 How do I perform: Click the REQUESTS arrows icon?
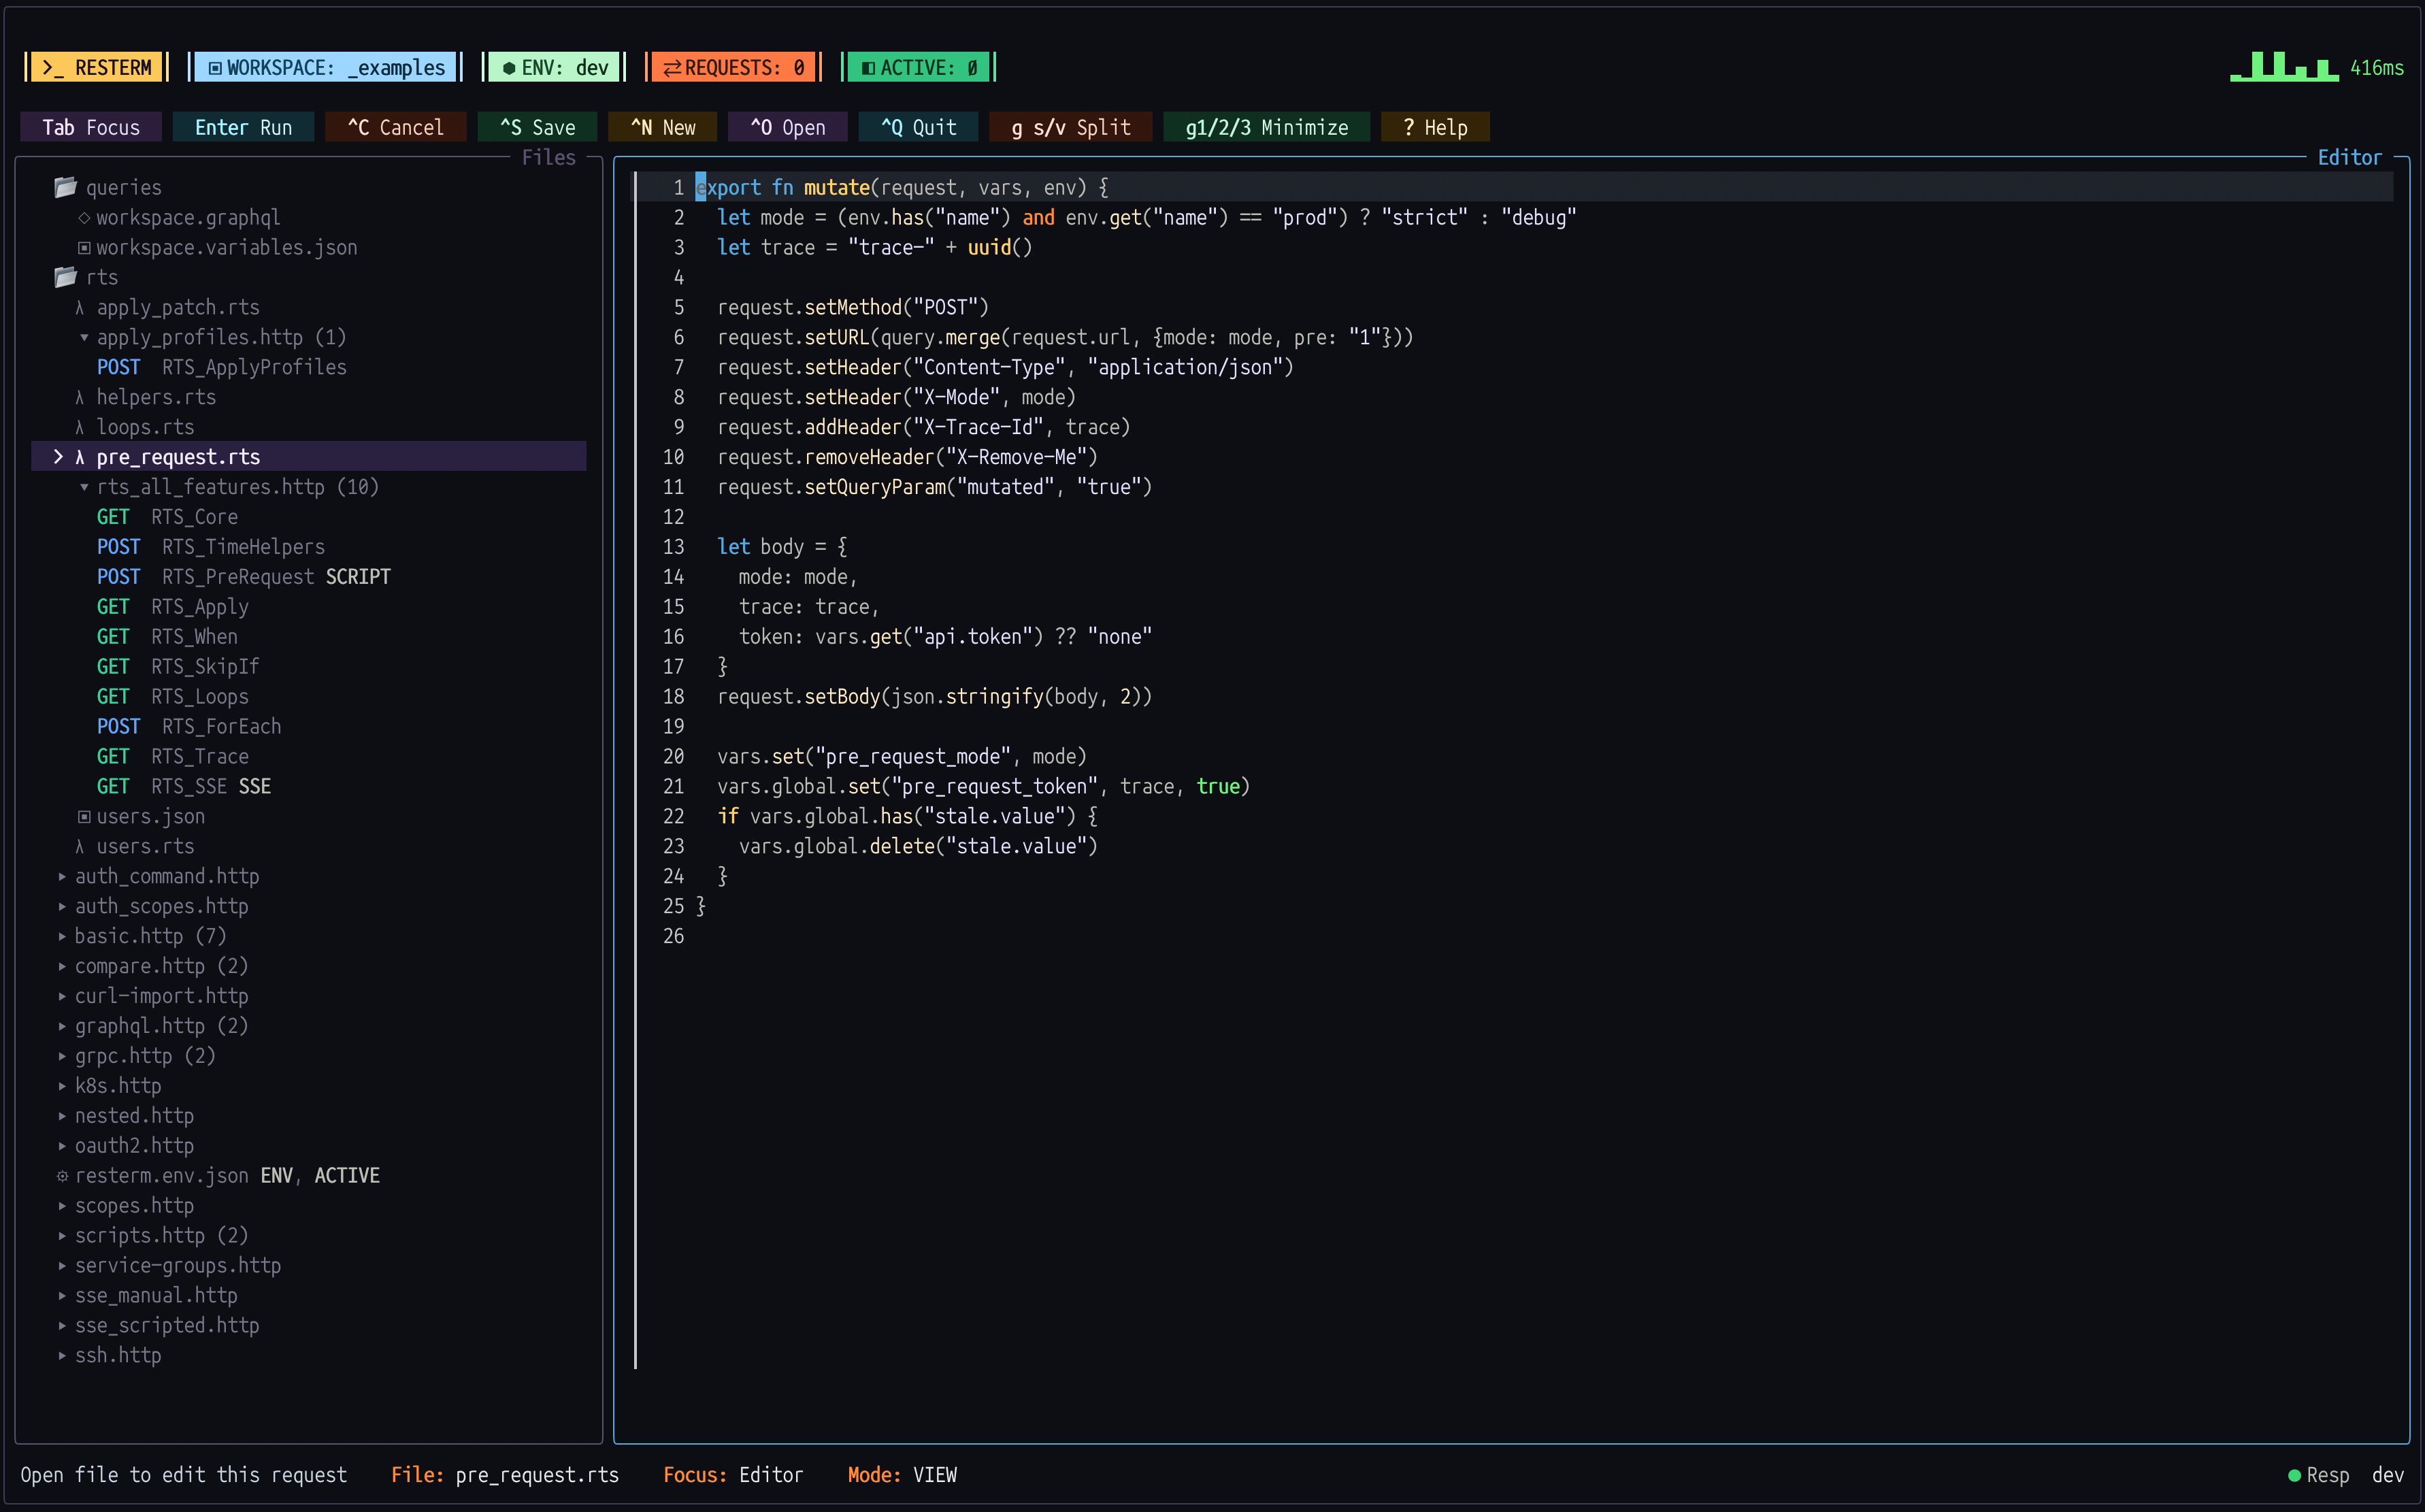pos(672,68)
